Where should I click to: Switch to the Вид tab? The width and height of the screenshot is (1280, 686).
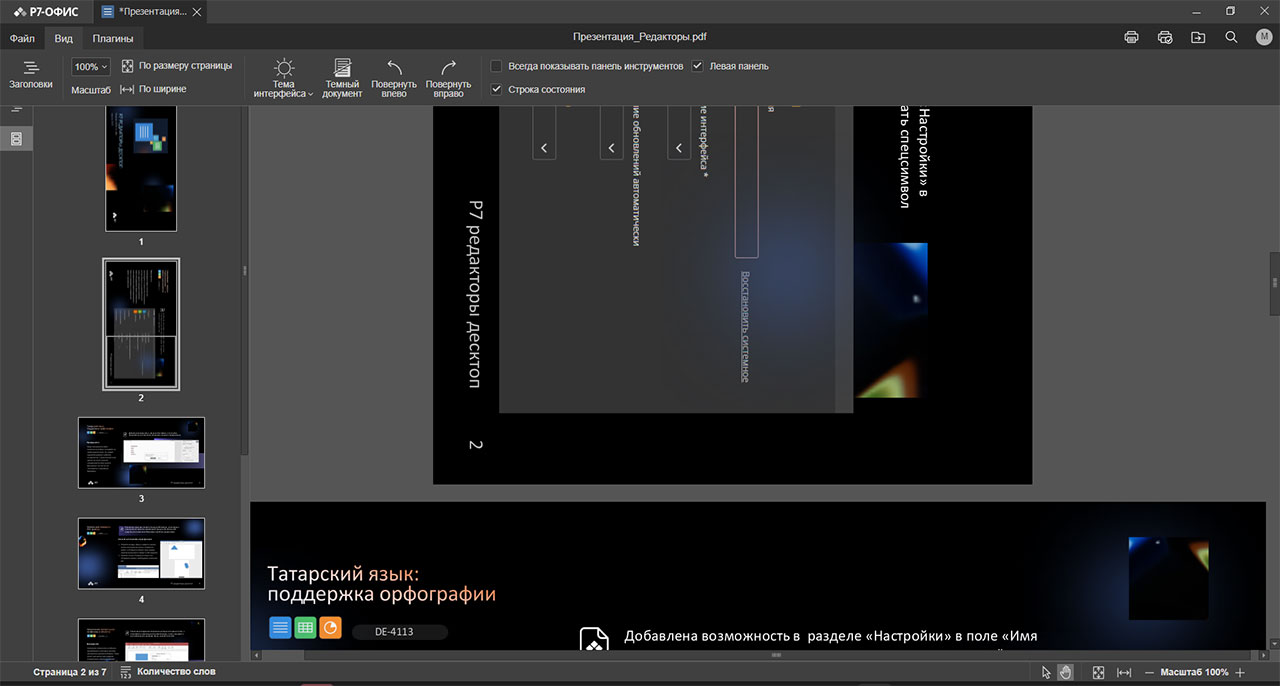tap(63, 39)
